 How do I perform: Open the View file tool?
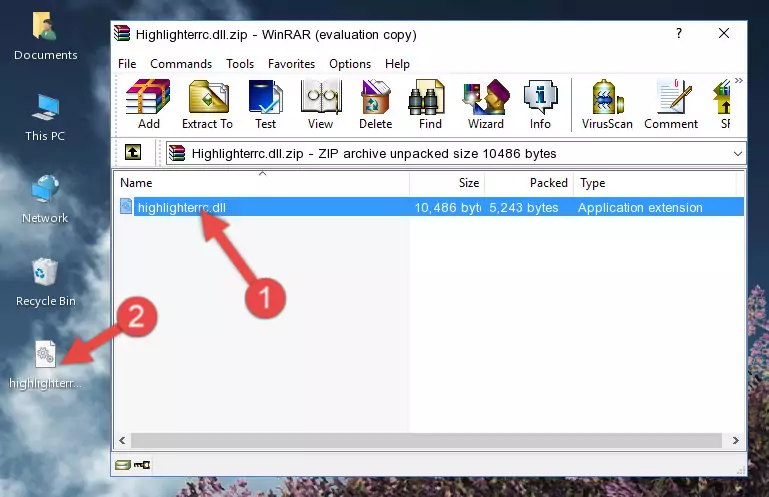(321, 104)
